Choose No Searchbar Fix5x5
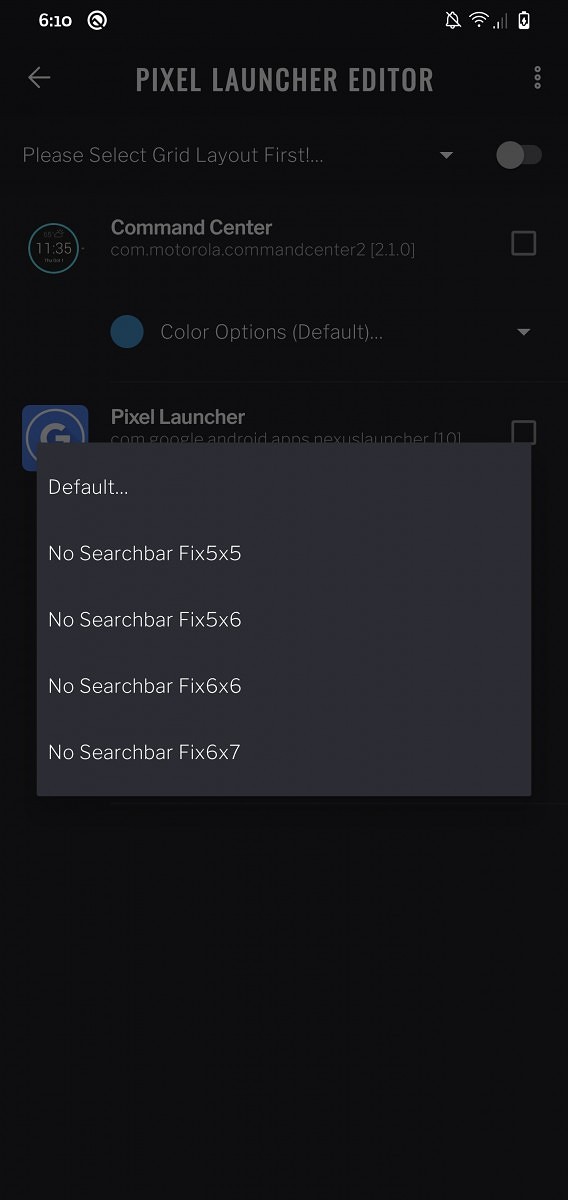The height and width of the screenshot is (1200, 568). pyautogui.click(x=284, y=553)
